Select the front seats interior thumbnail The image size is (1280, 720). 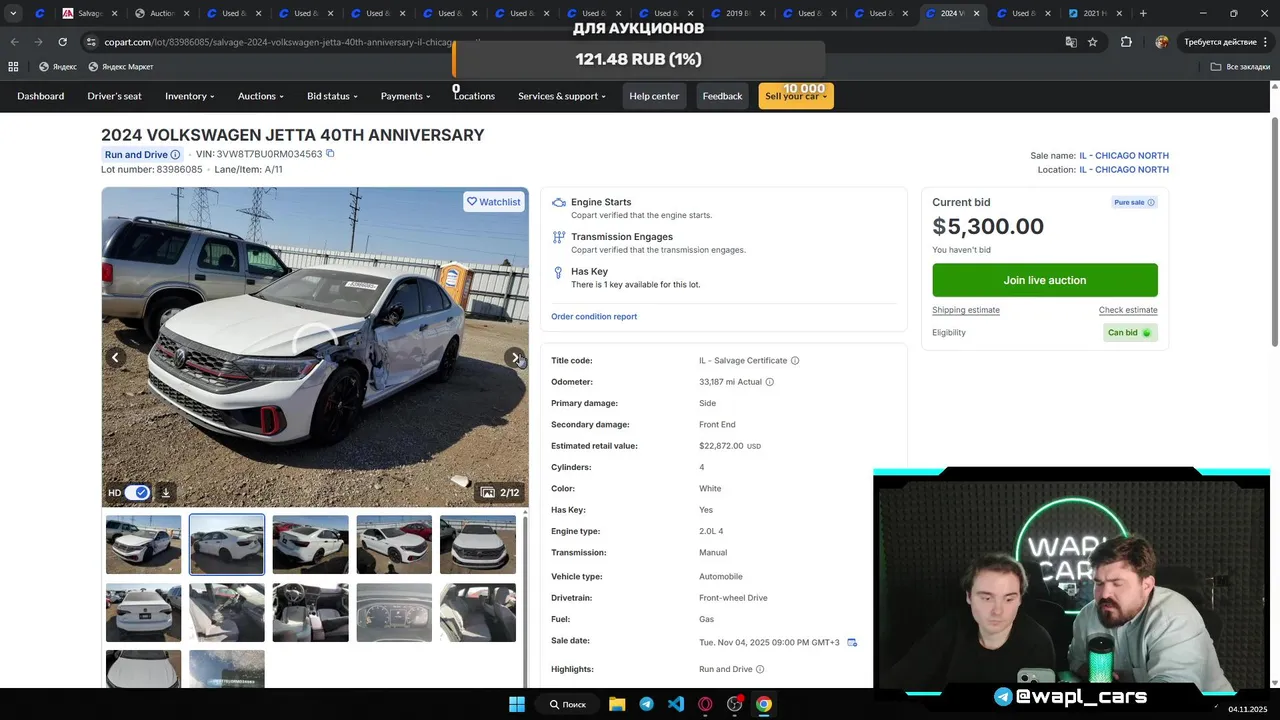(x=311, y=612)
